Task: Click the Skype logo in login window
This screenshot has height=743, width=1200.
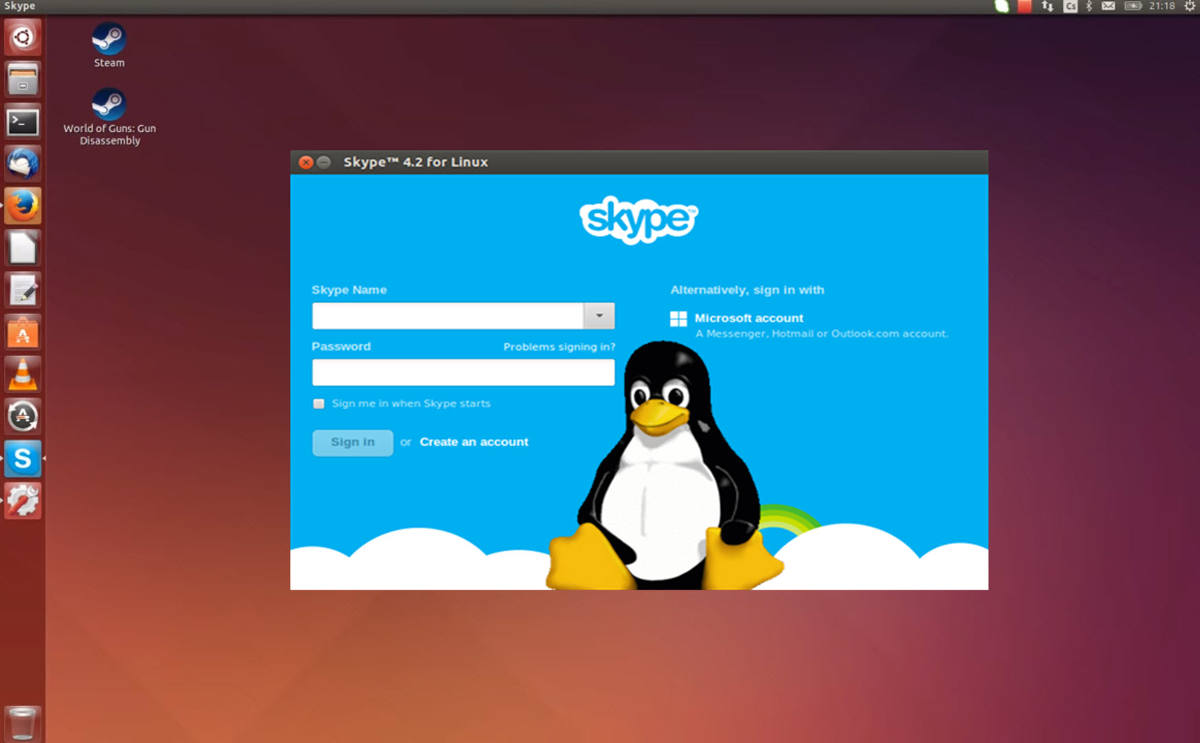Action: click(x=638, y=219)
